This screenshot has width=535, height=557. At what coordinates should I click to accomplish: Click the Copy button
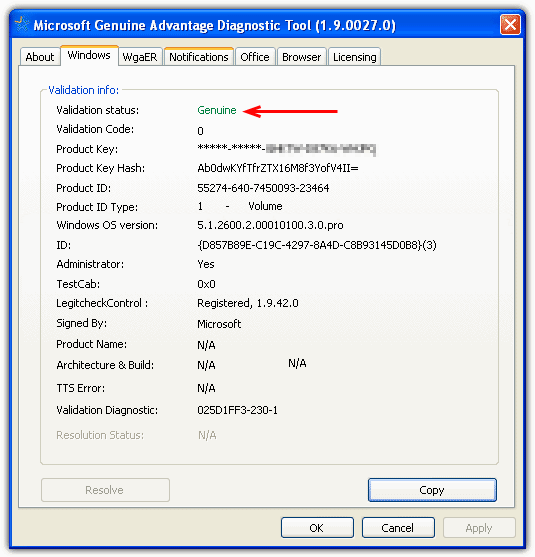(x=432, y=490)
